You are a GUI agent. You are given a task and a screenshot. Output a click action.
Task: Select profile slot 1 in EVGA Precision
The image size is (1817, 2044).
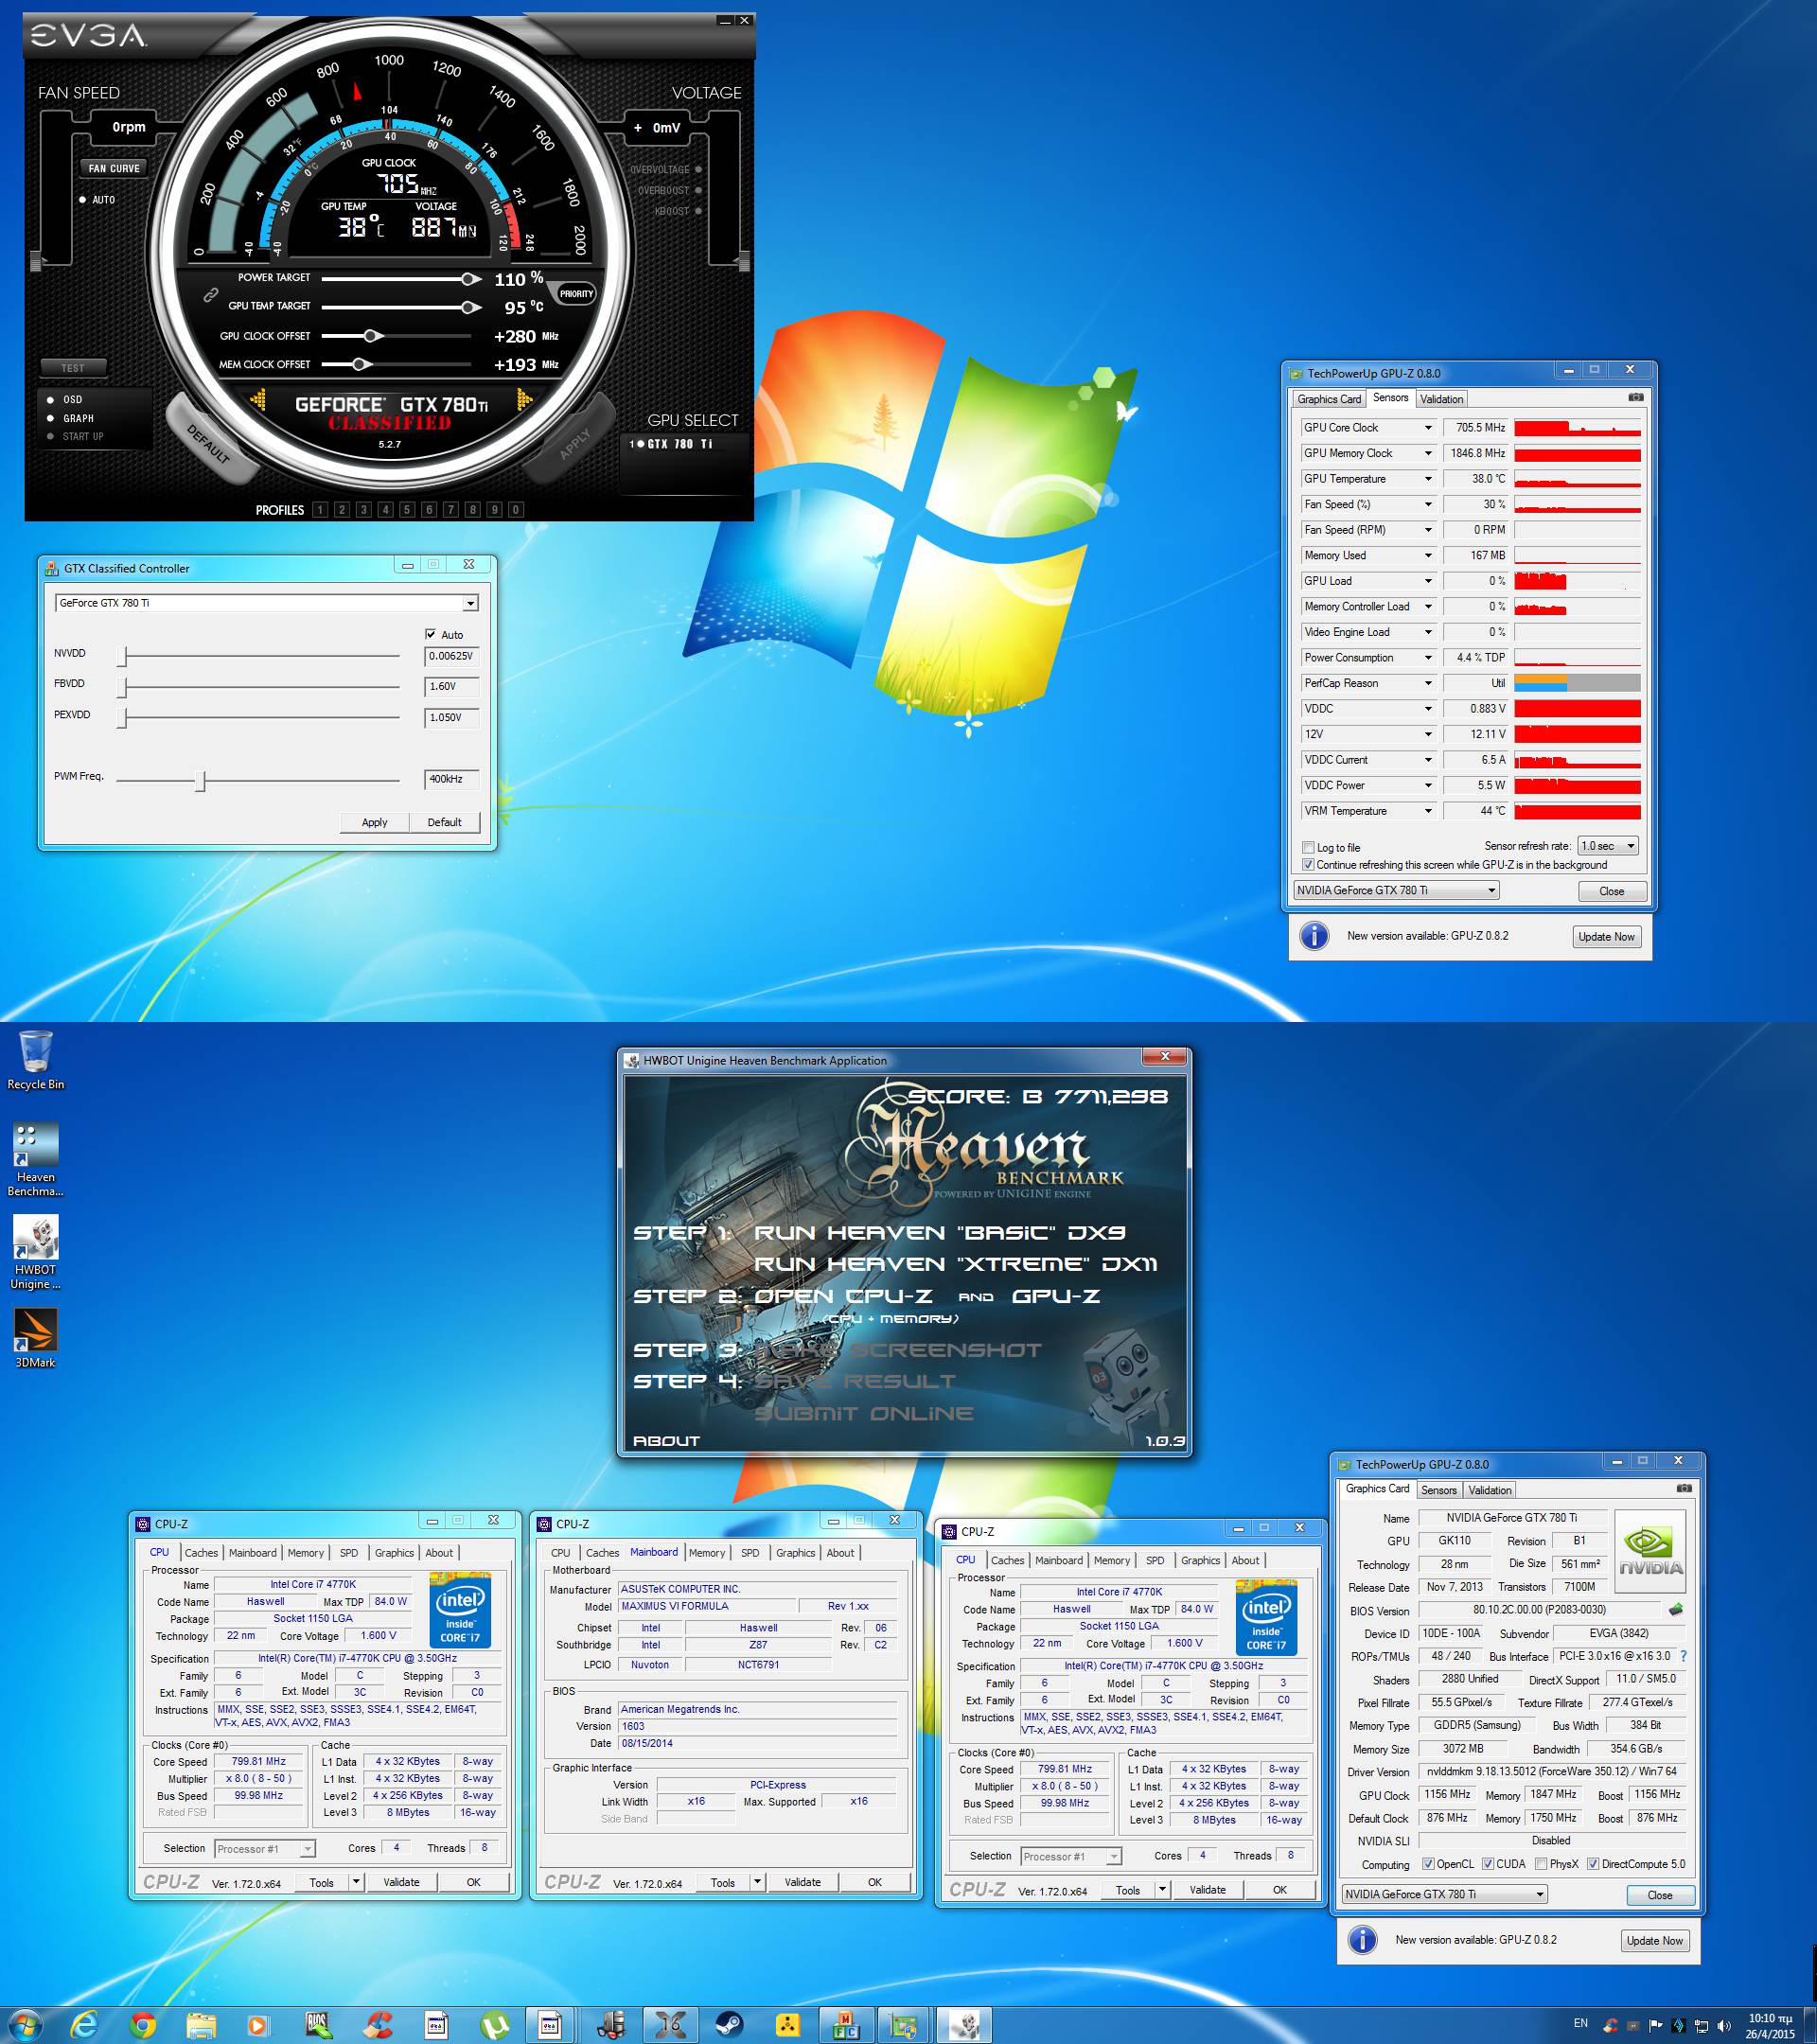(320, 510)
